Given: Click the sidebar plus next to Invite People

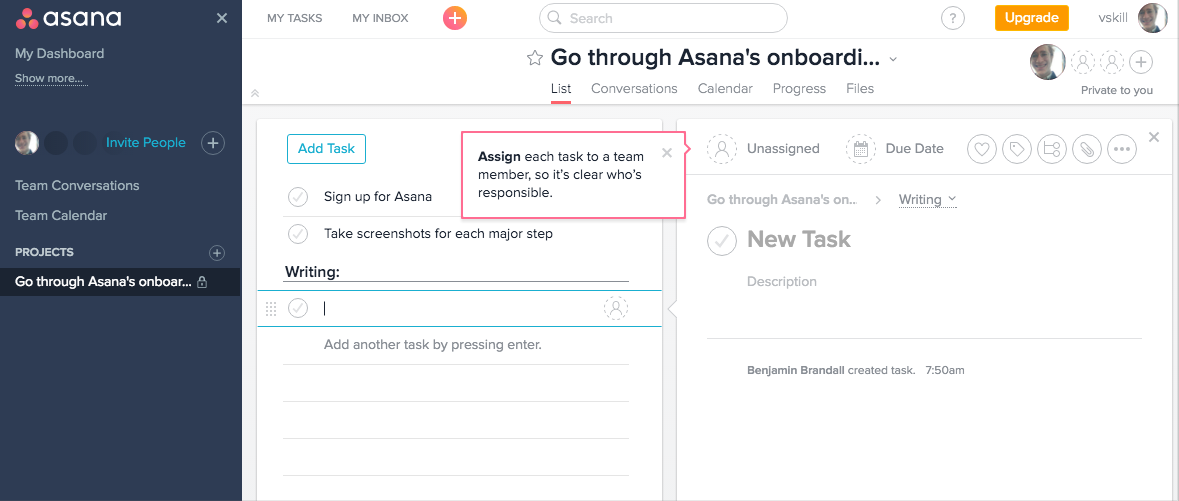Looking at the screenshot, I should 213,143.
